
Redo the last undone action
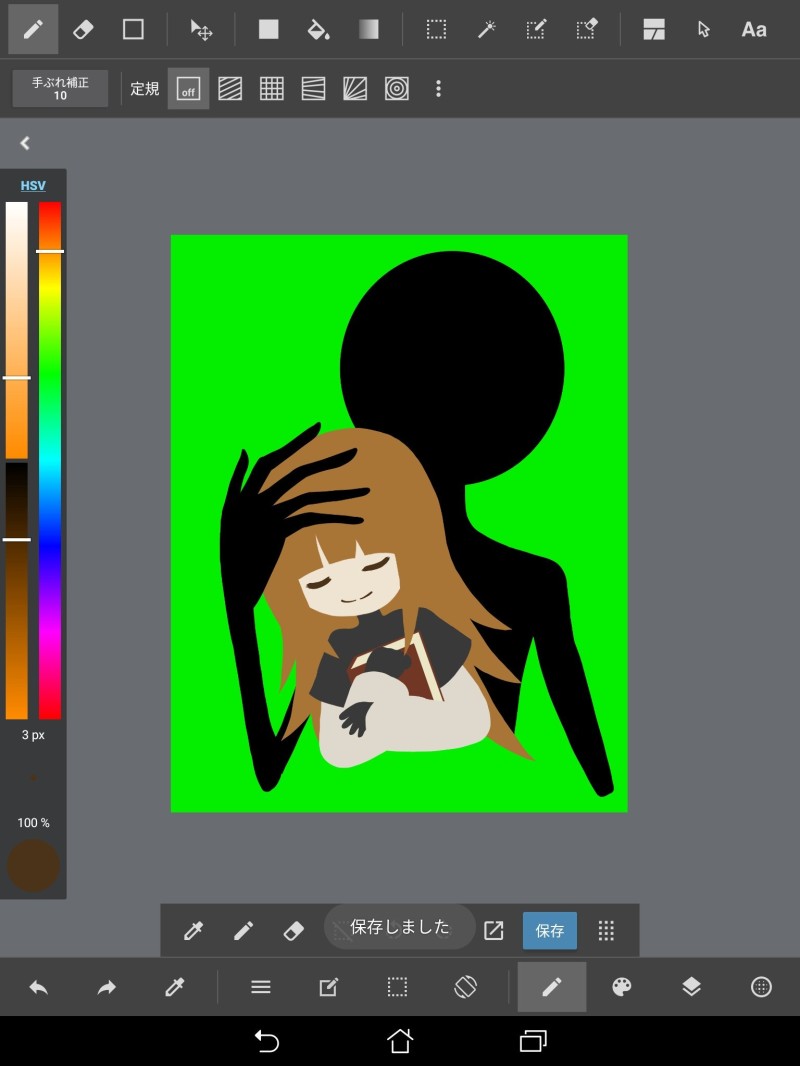point(107,987)
